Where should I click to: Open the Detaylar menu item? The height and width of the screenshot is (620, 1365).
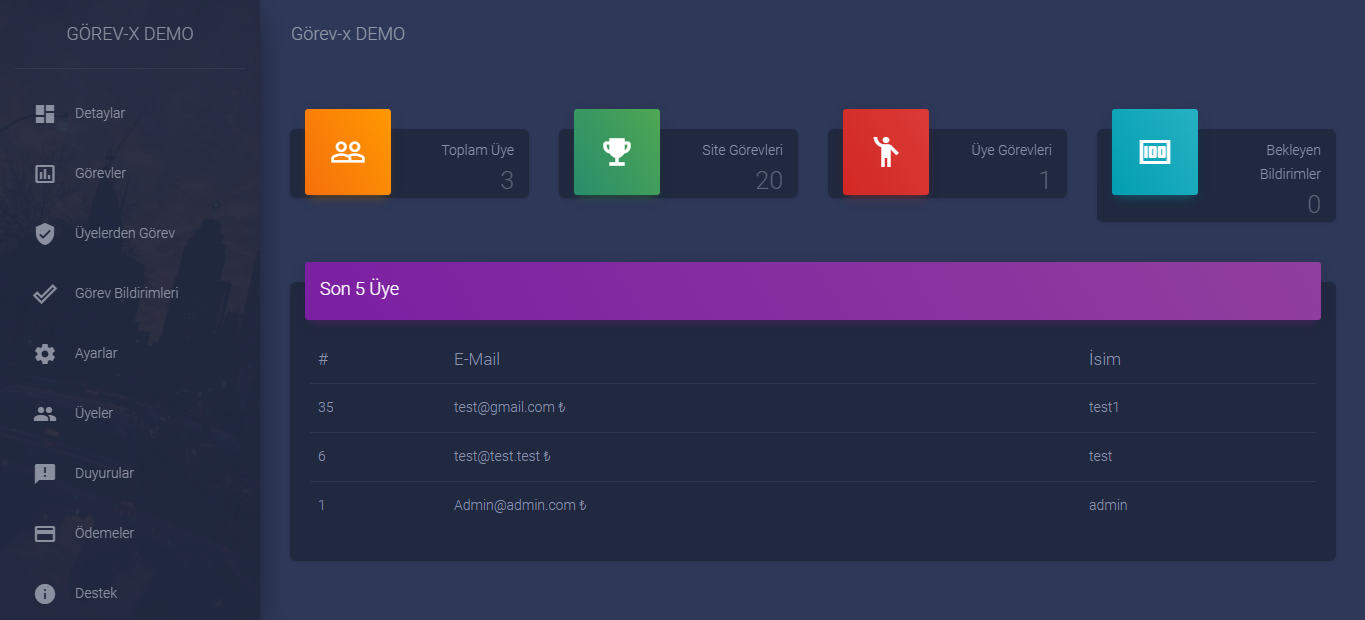130,113
